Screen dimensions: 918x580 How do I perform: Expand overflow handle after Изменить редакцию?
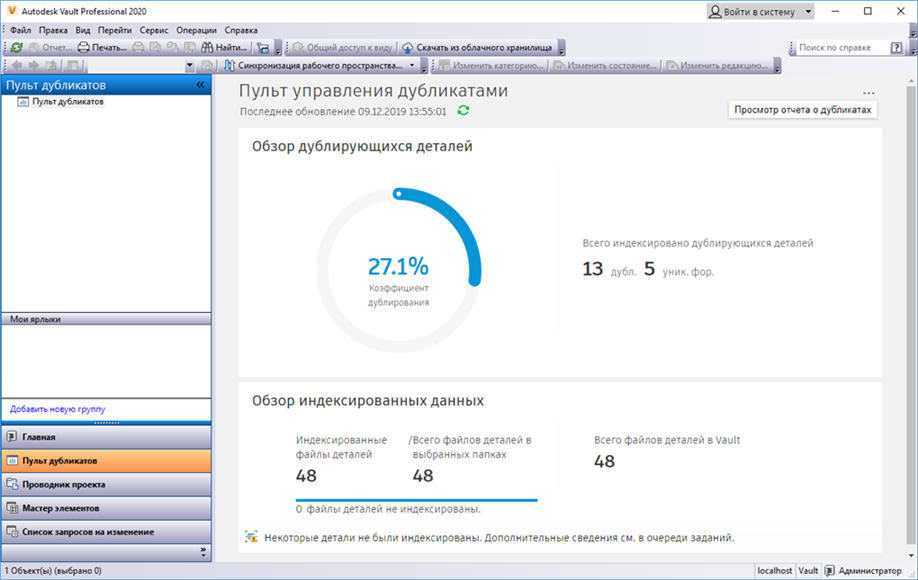(777, 66)
